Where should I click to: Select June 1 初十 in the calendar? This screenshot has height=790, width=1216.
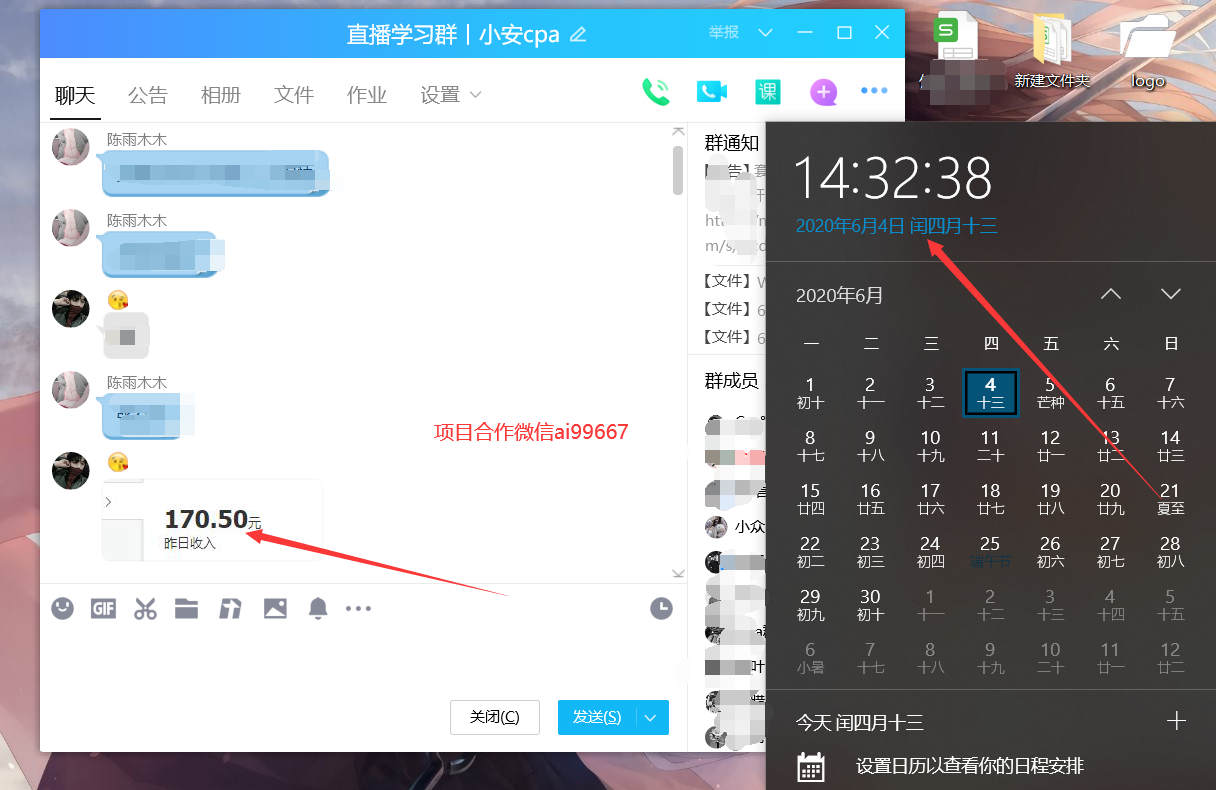tap(810, 393)
